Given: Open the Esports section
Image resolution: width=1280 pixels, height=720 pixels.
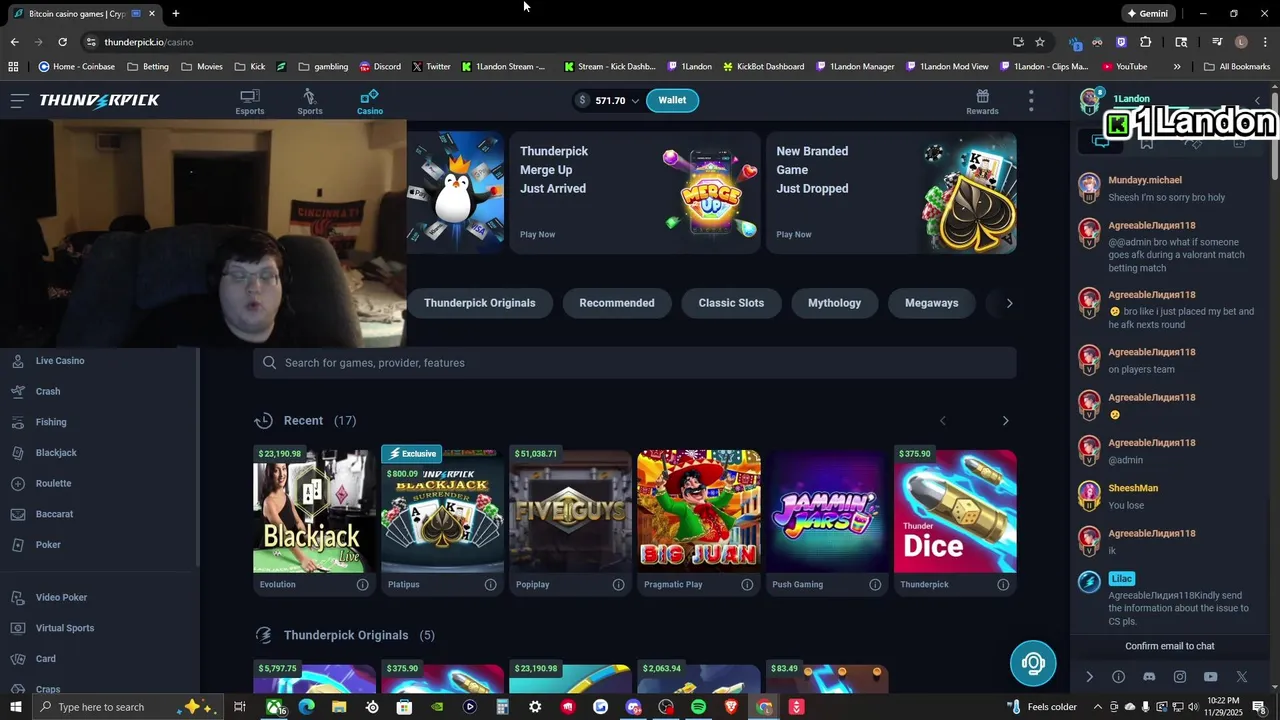Looking at the screenshot, I should tap(250, 102).
